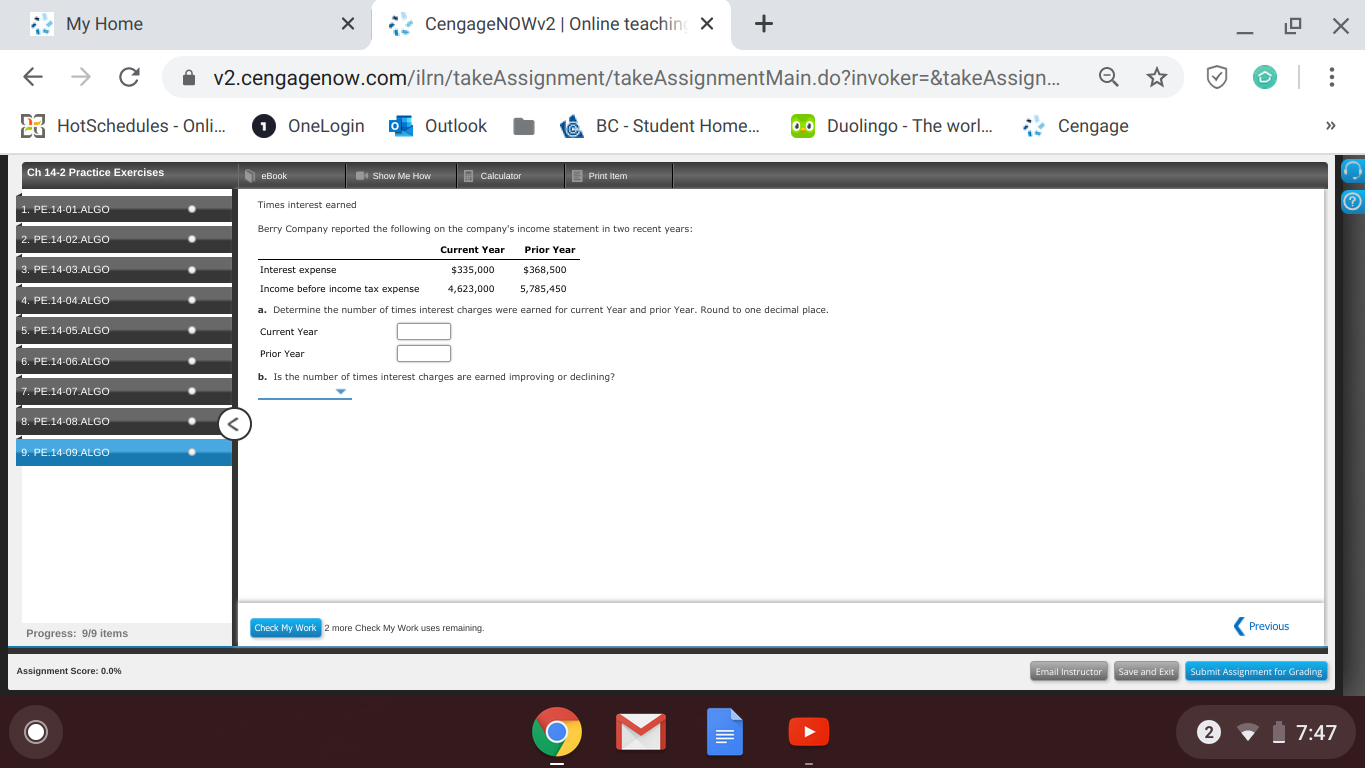The image size is (1365, 768).
Task: Click the Current Year answer input box
Action: click(x=423, y=331)
